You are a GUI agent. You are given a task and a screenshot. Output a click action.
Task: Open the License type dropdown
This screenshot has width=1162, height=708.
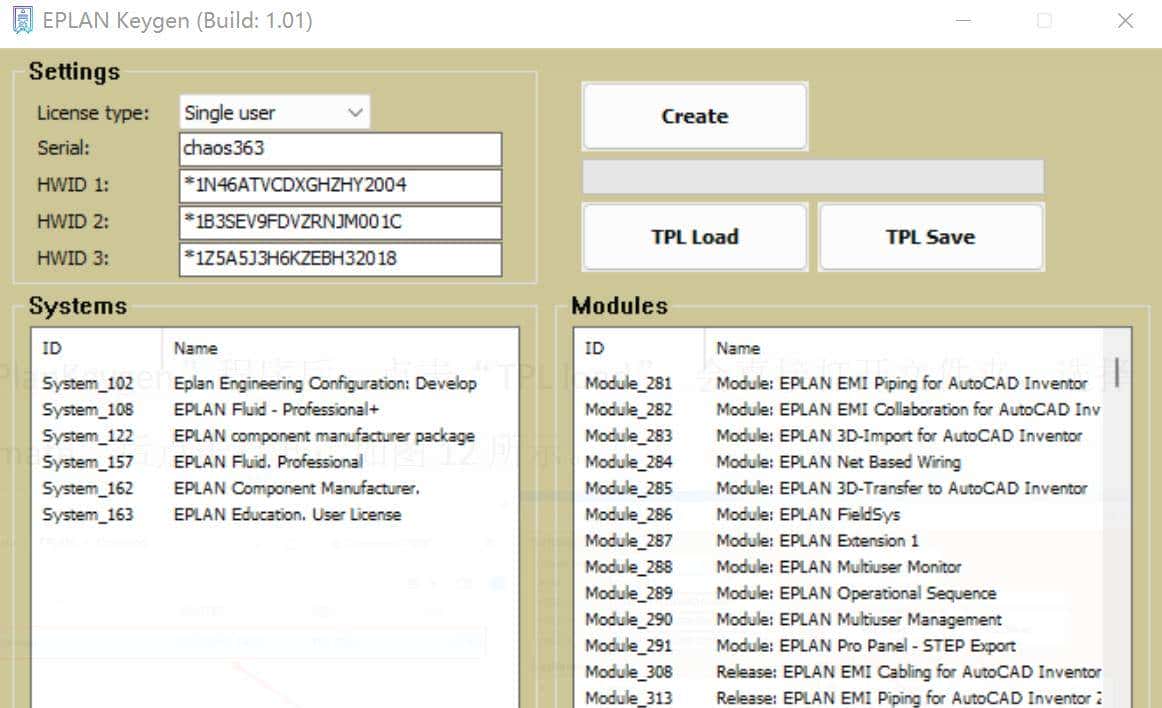point(274,113)
